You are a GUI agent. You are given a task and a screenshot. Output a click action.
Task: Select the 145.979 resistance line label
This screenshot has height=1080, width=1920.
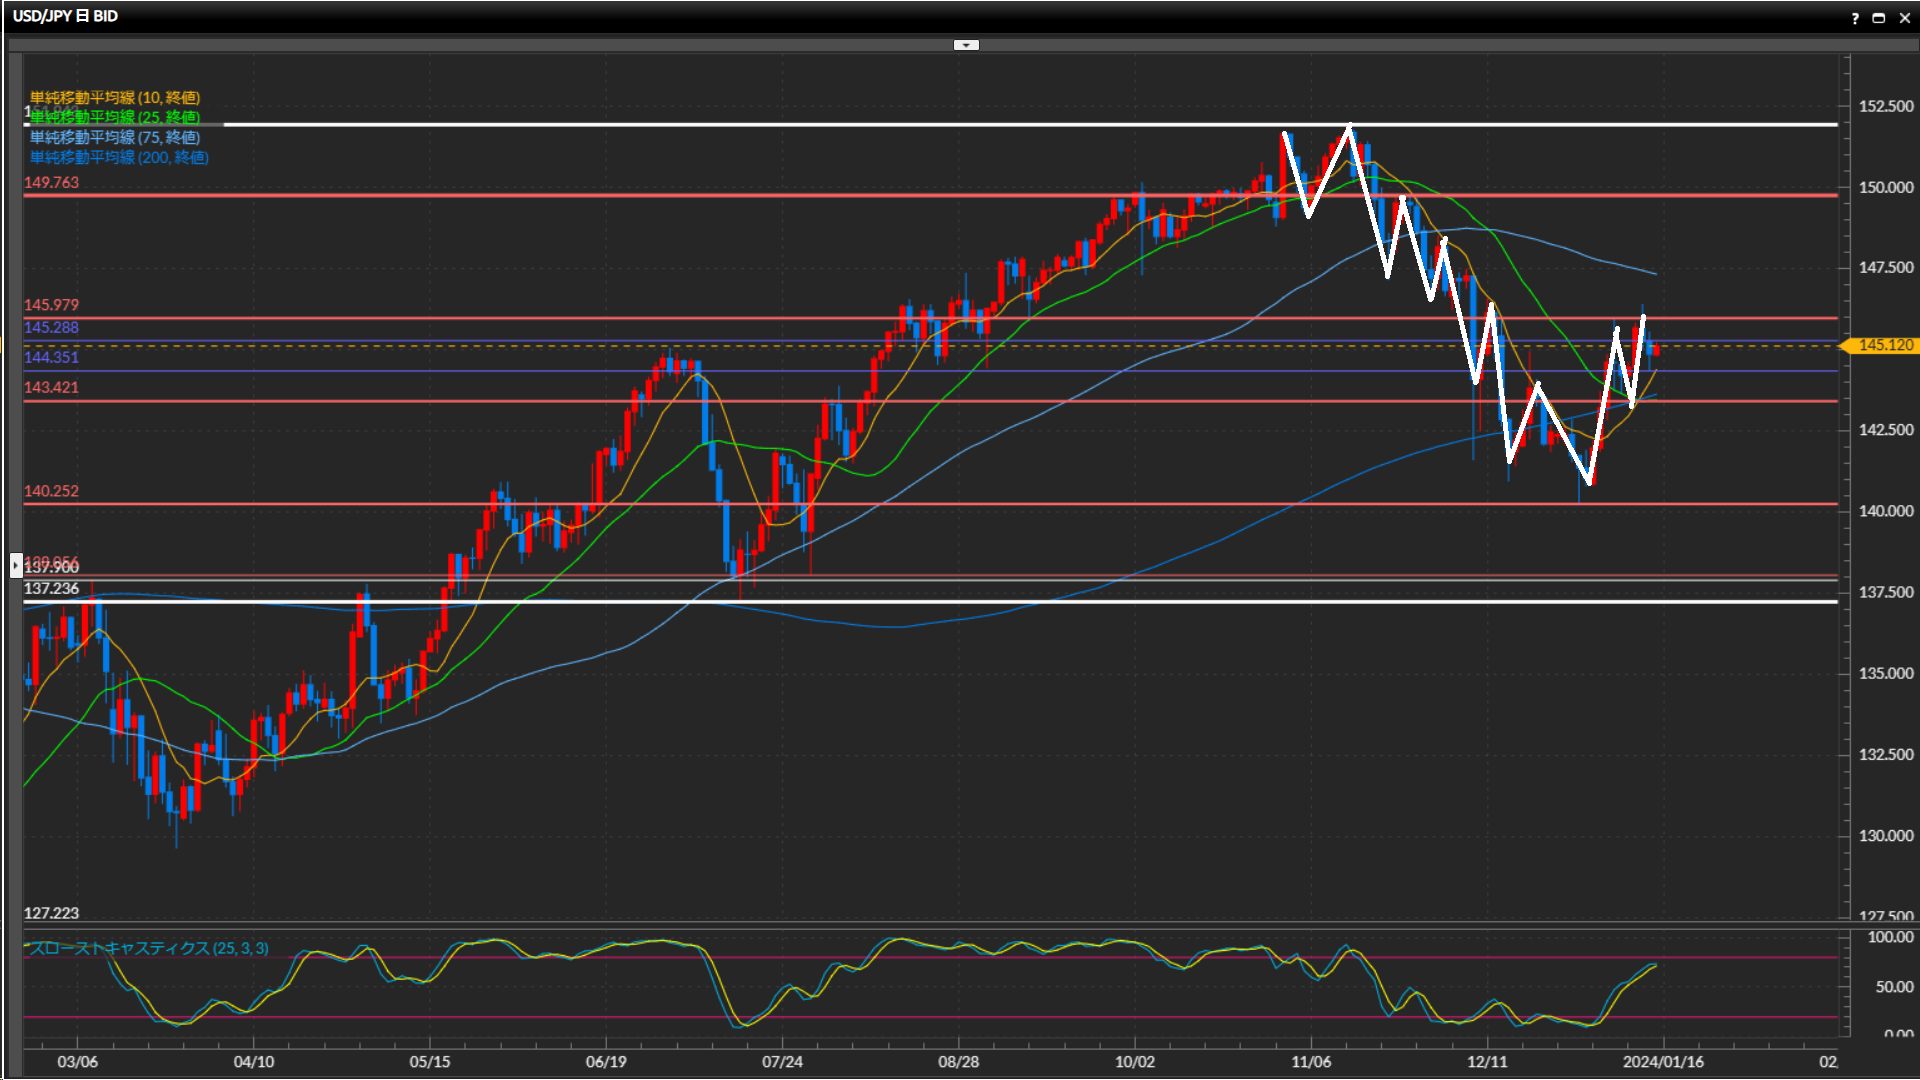[51, 304]
